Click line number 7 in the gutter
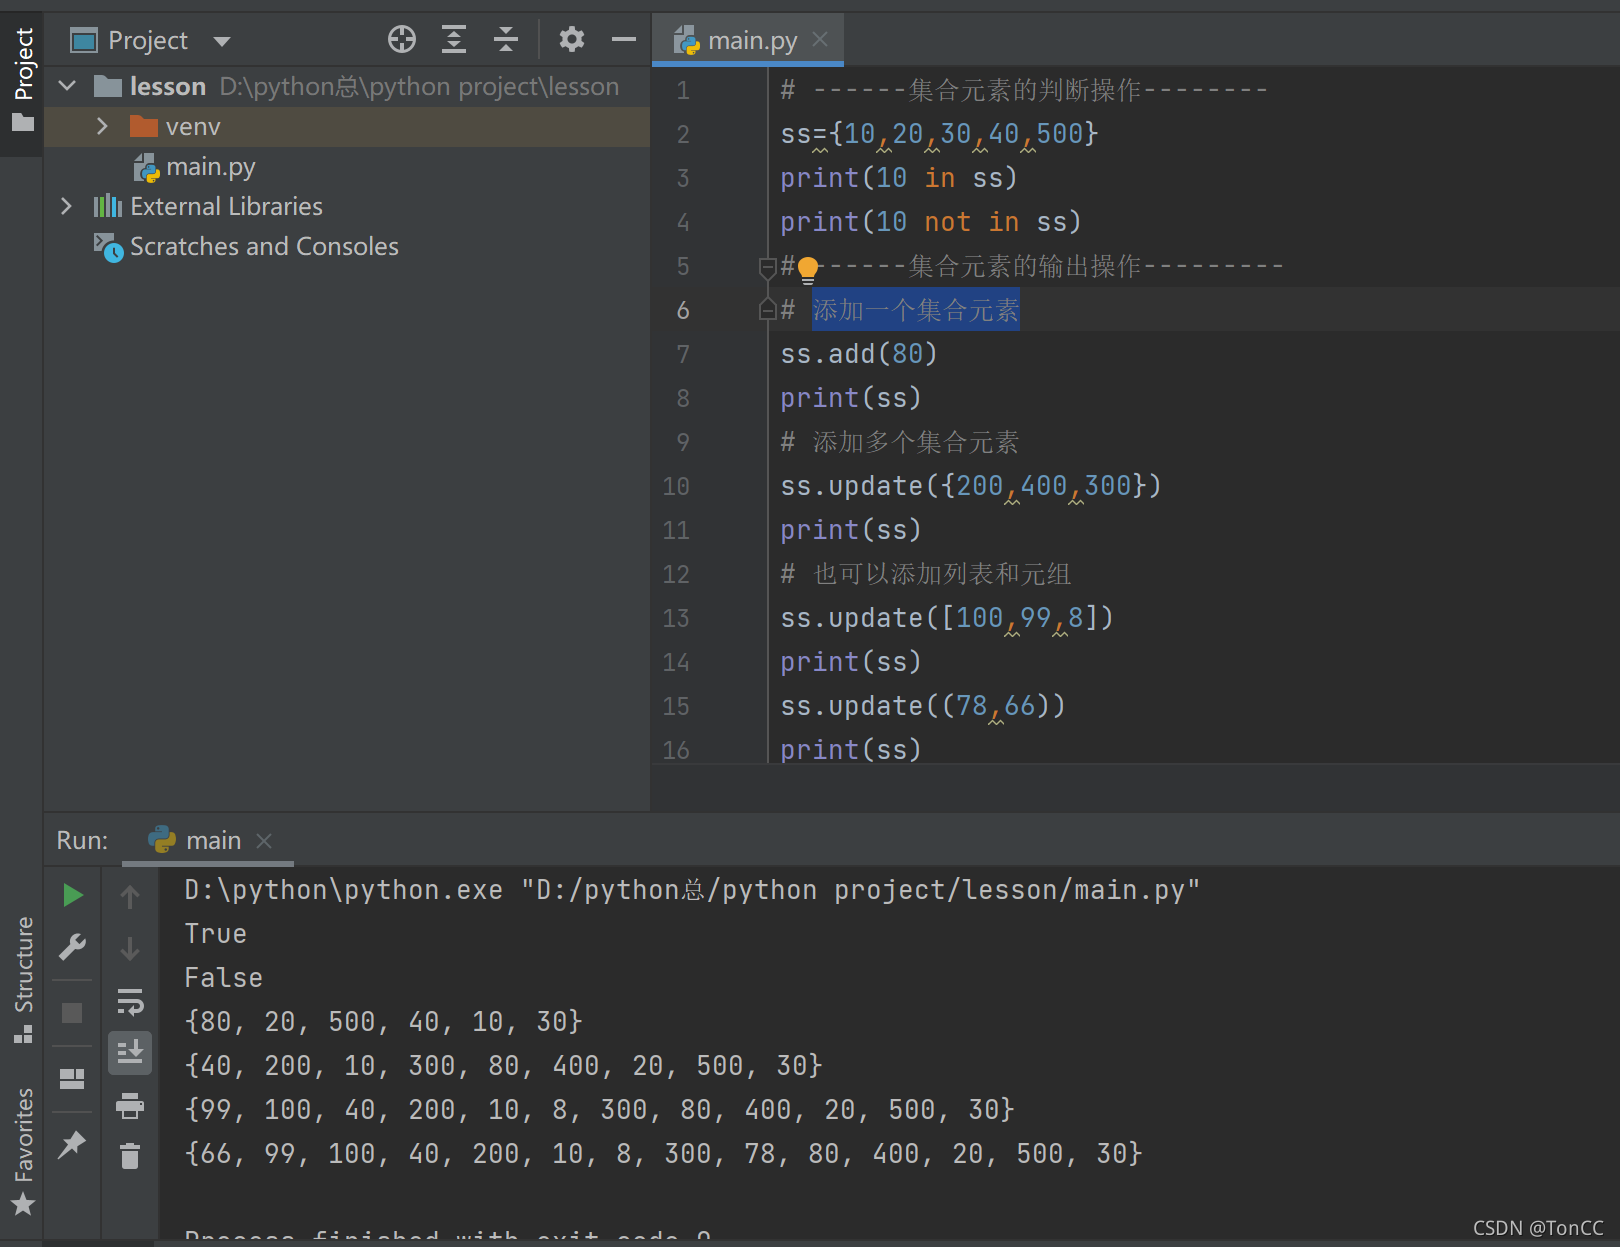This screenshot has width=1620, height=1247. 683,354
